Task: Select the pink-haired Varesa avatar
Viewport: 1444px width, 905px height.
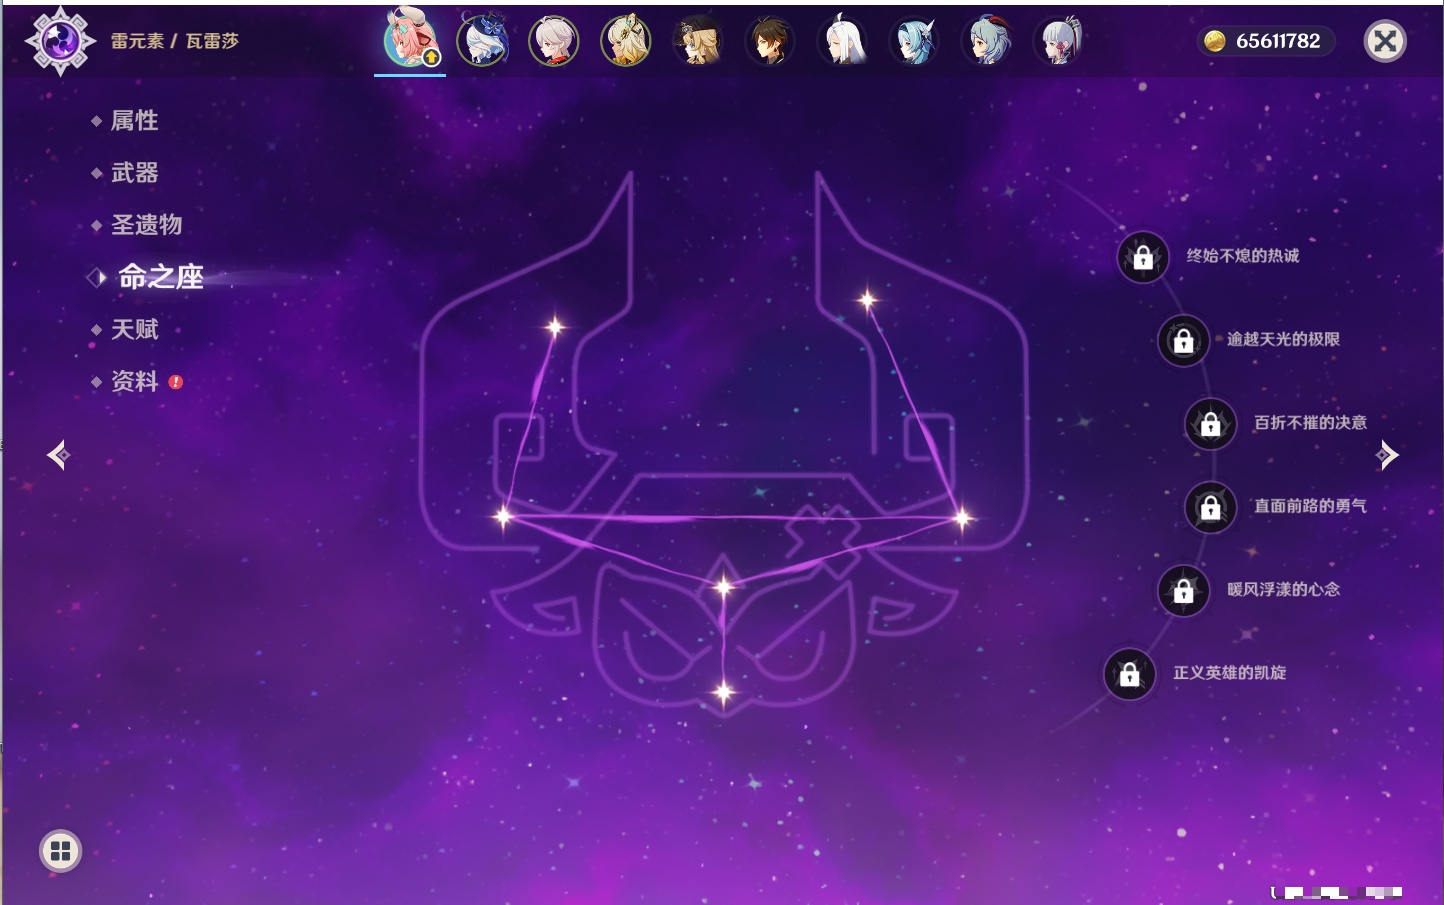Action: [x=410, y=40]
